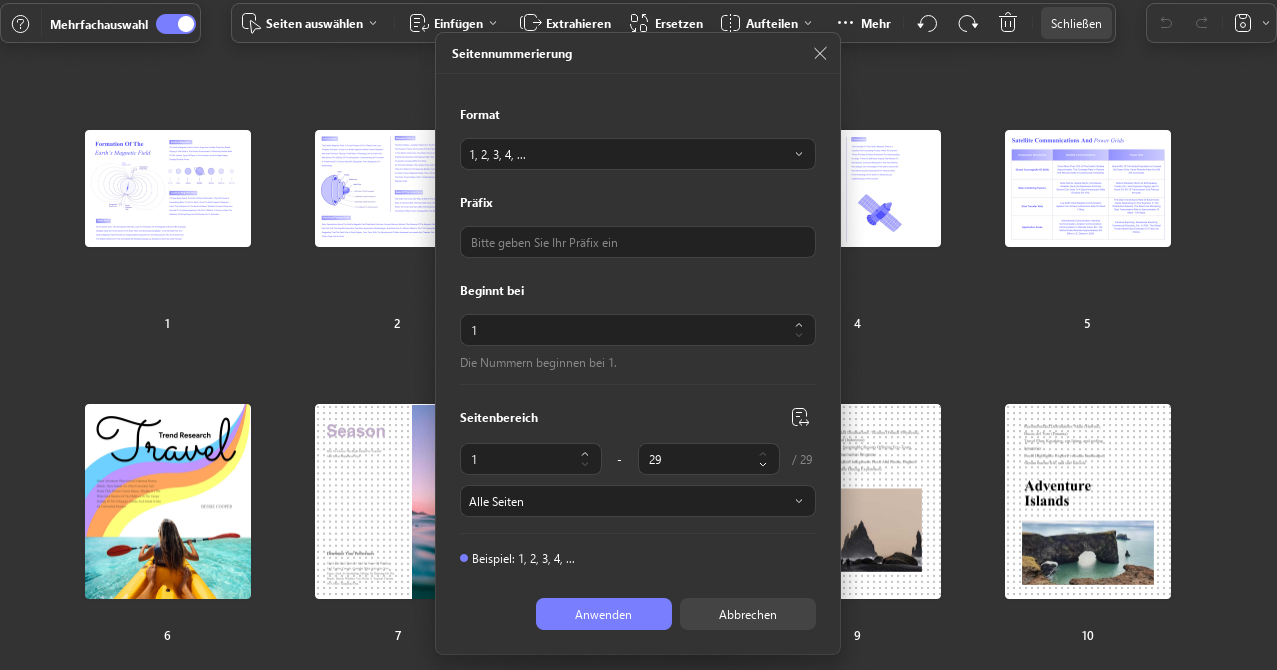Click the redo arrow icon

click(1202, 23)
